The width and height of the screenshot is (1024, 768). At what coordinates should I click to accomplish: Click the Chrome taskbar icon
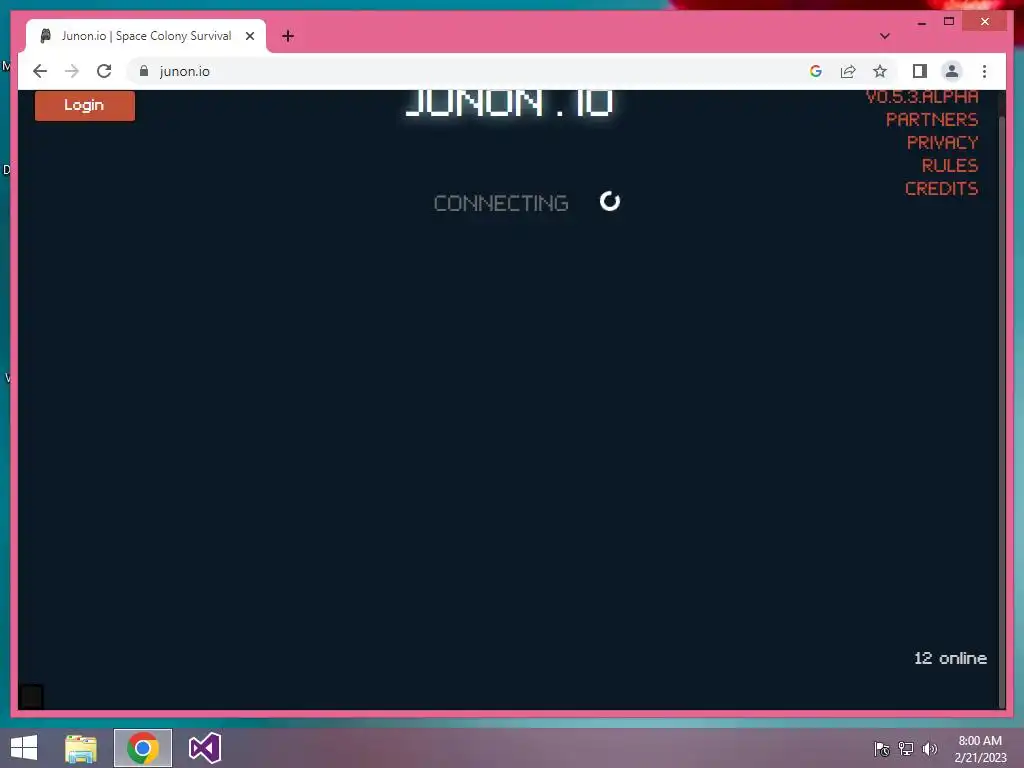(143, 748)
